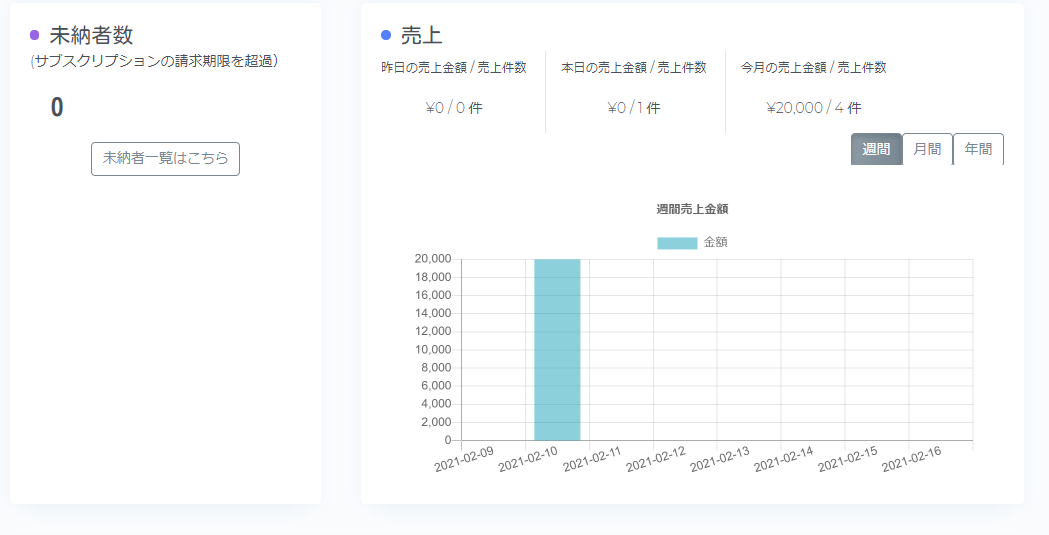Viewport: 1049px width, 535px height.
Task: Click the unpaid count value 0
Action: coord(57,108)
